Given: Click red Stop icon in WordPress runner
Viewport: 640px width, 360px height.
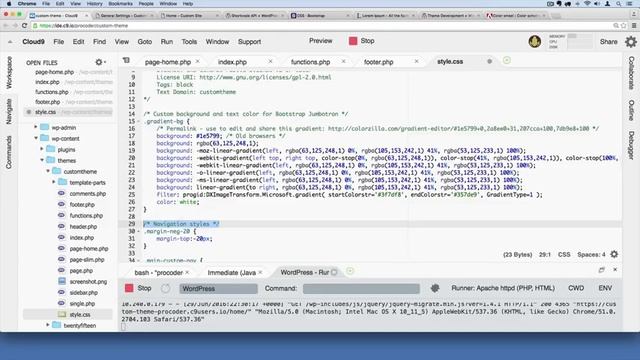Looking at the screenshot, I should coord(129,288).
